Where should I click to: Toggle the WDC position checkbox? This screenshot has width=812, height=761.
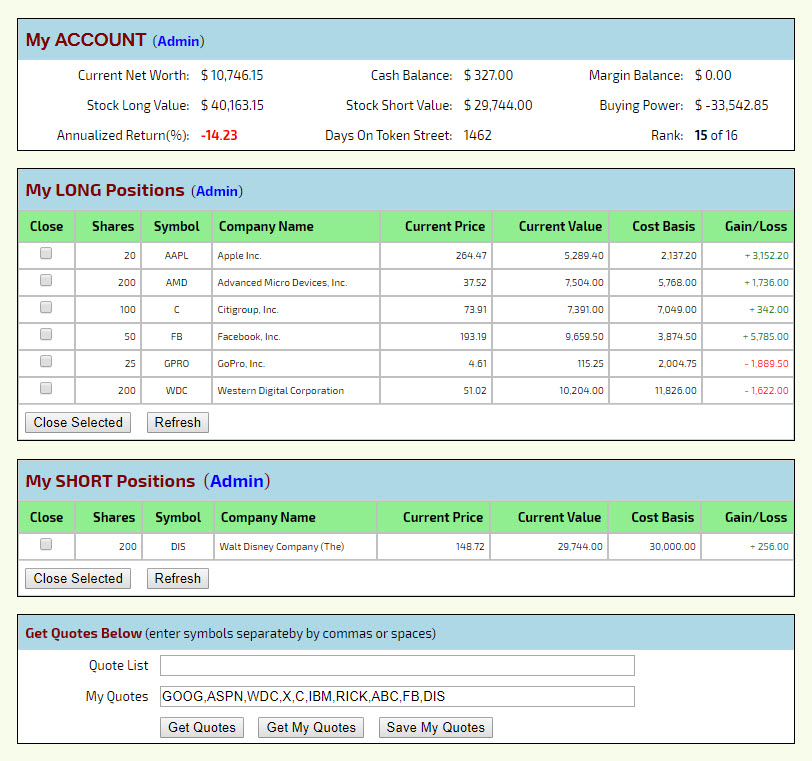46,388
